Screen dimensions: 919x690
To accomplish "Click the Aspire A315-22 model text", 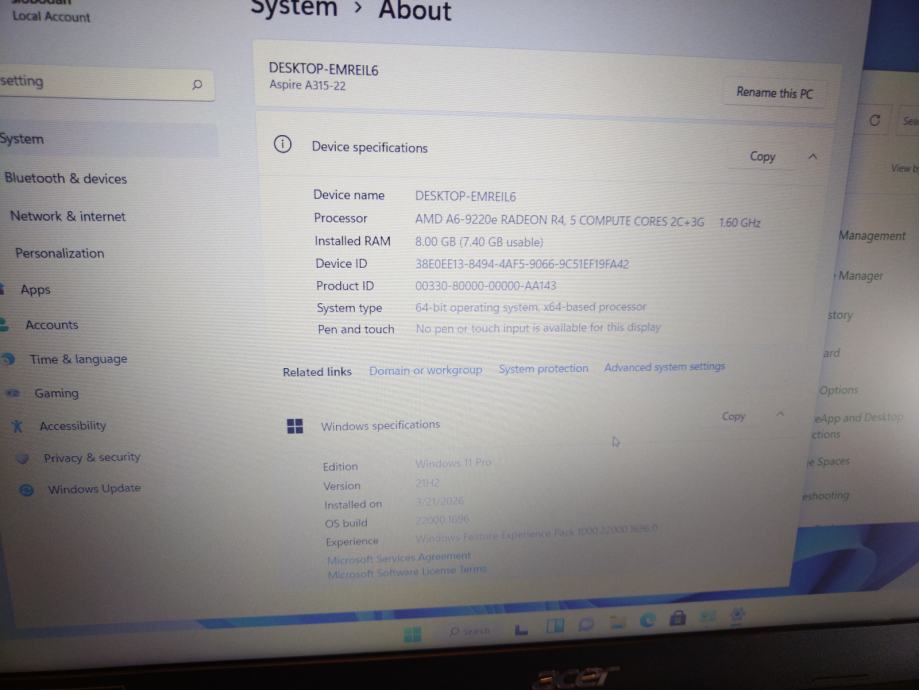I will pos(307,86).
